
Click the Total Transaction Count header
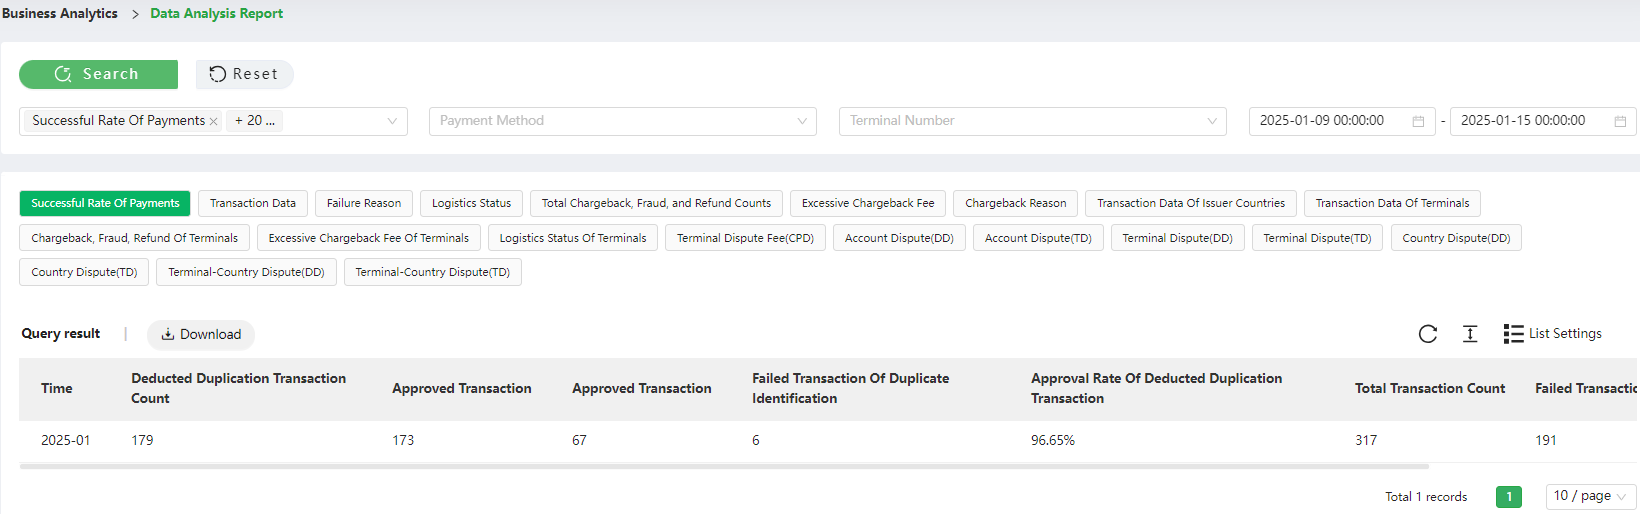[1430, 388]
